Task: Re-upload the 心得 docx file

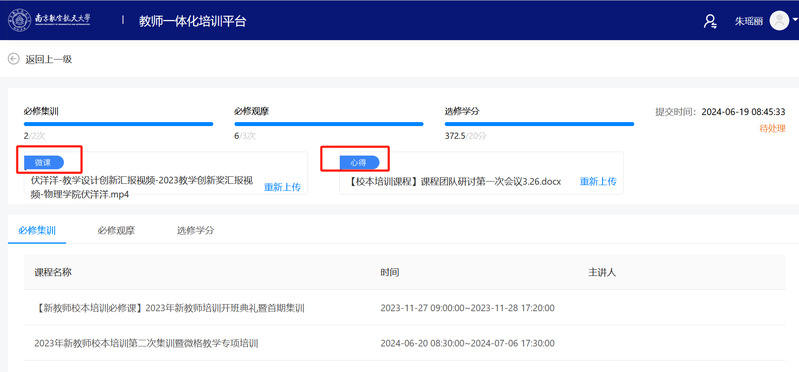Action: [x=598, y=181]
